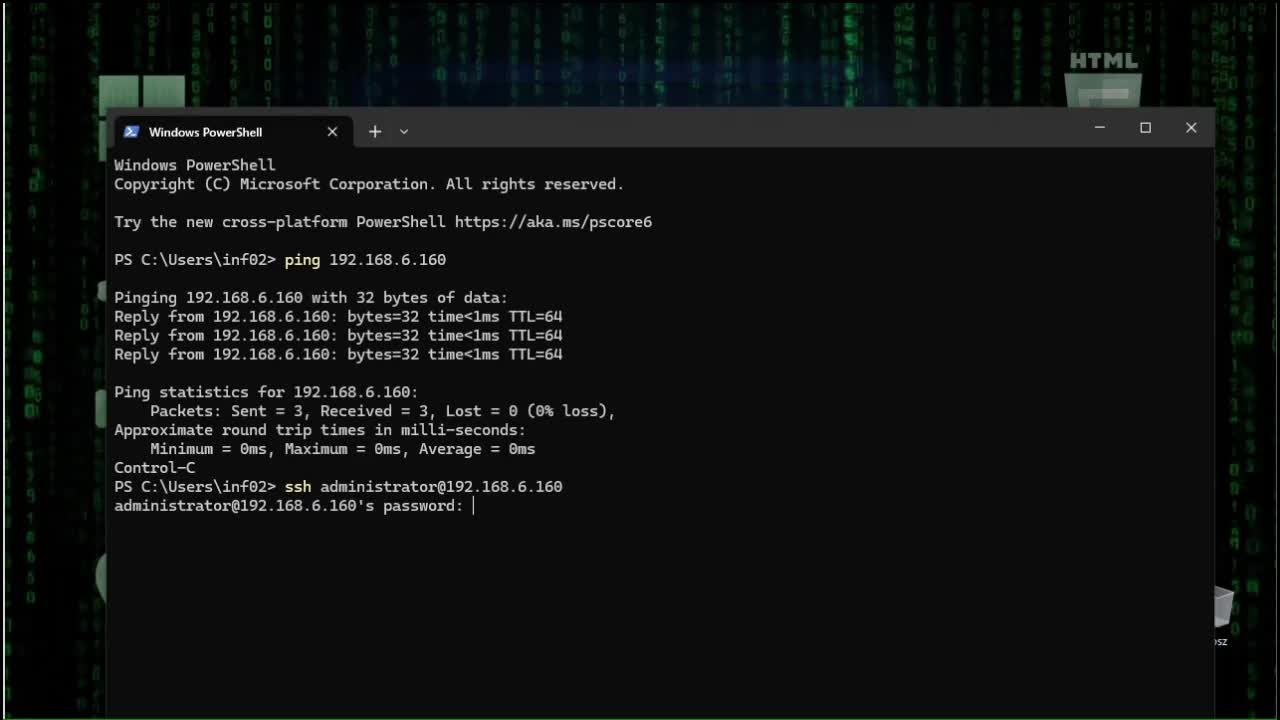Screen dimensions: 1280x720
Task: Close the Windows PowerShell tab
Action: coord(332,132)
